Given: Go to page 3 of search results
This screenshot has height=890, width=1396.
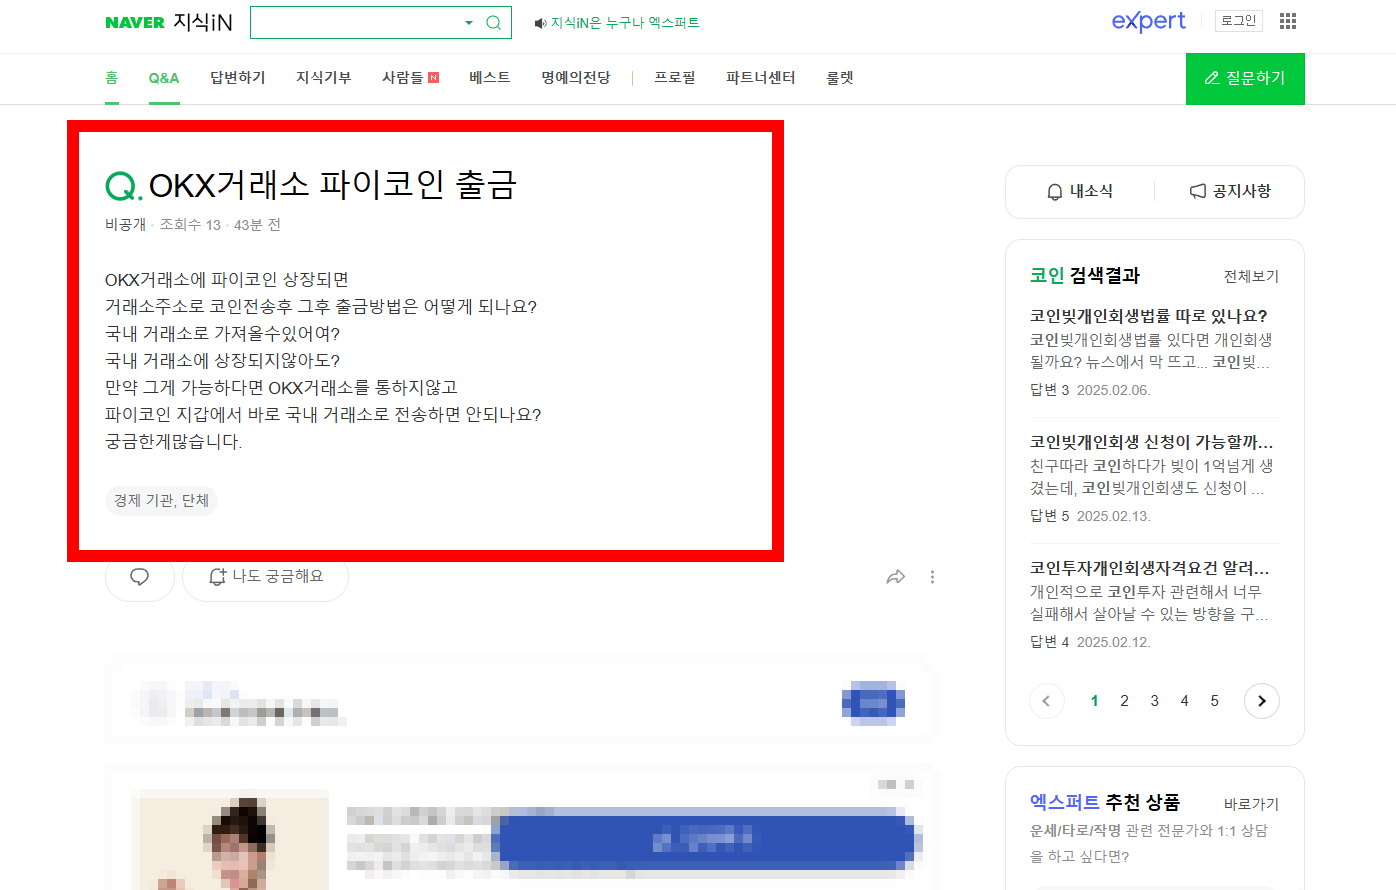Looking at the screenshot, I should click(1154, 701).
